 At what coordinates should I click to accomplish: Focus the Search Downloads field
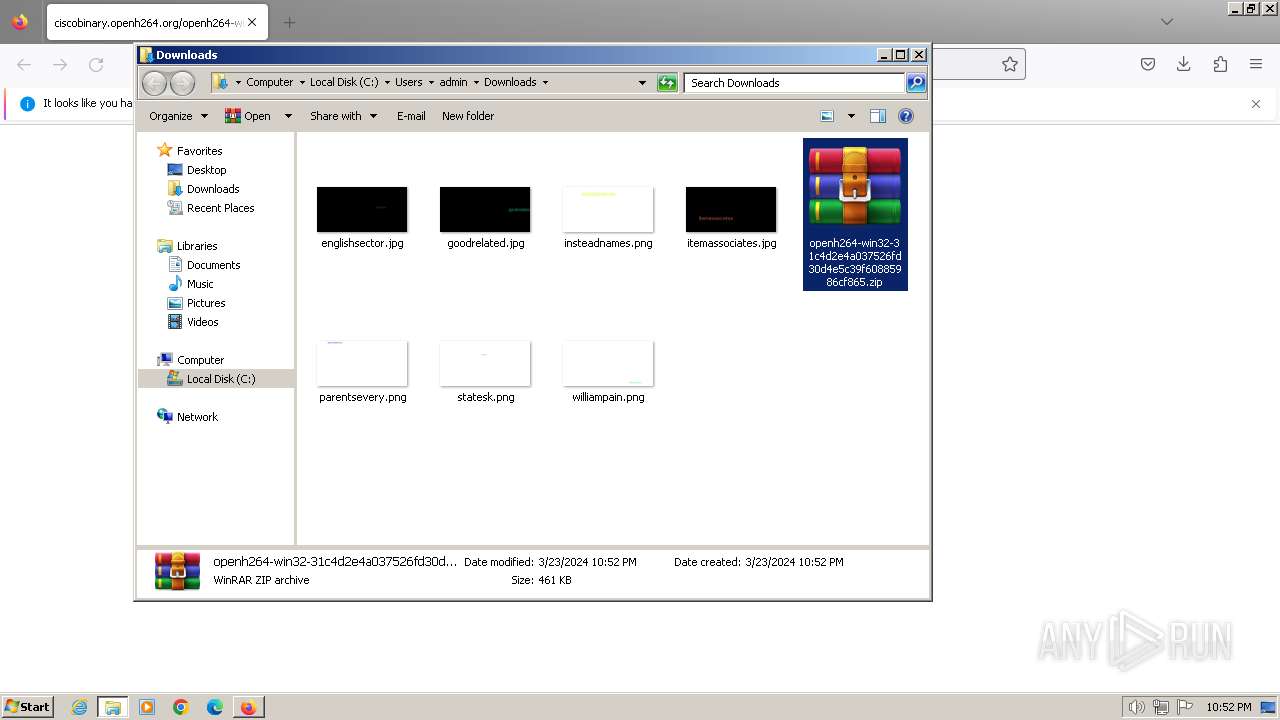795,83
